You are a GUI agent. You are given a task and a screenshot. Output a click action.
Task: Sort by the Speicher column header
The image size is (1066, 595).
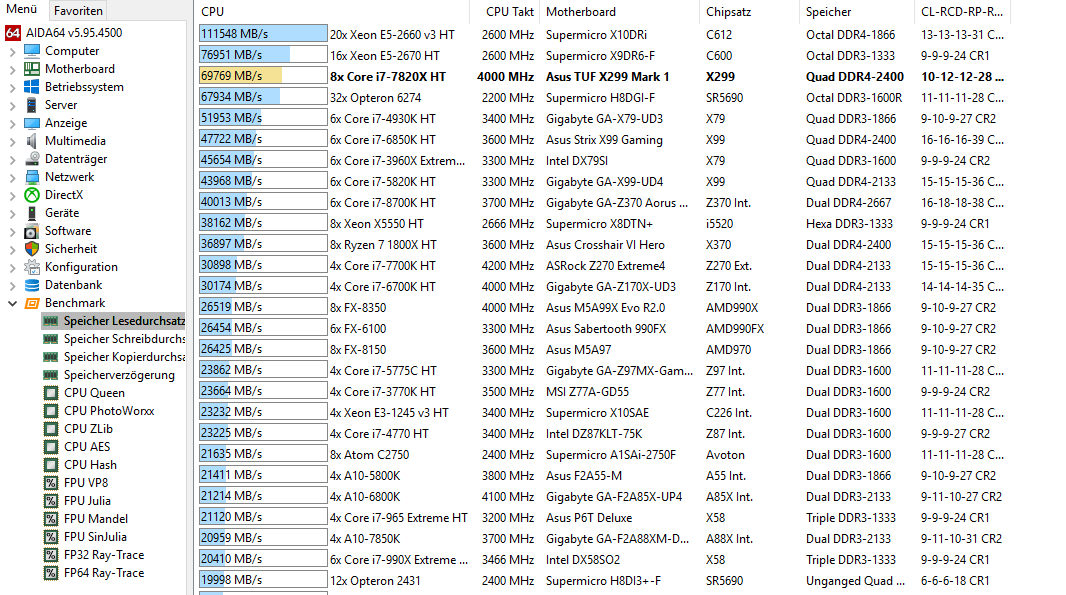(x=856, y=12)
